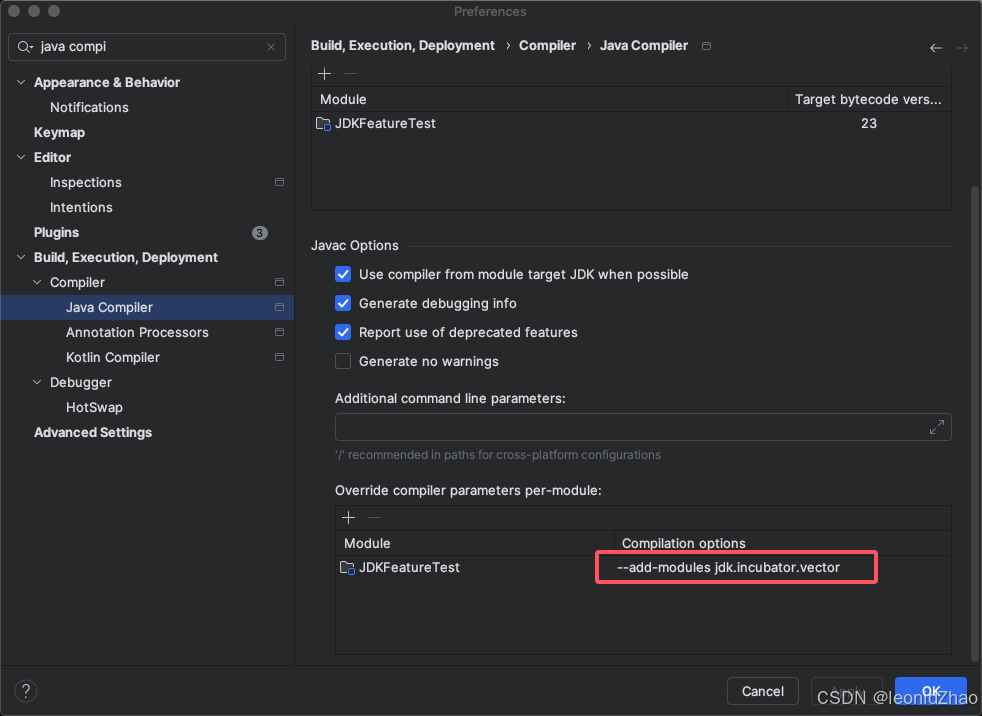Click + in the per-module override table
982x716 pixels.
348,517
